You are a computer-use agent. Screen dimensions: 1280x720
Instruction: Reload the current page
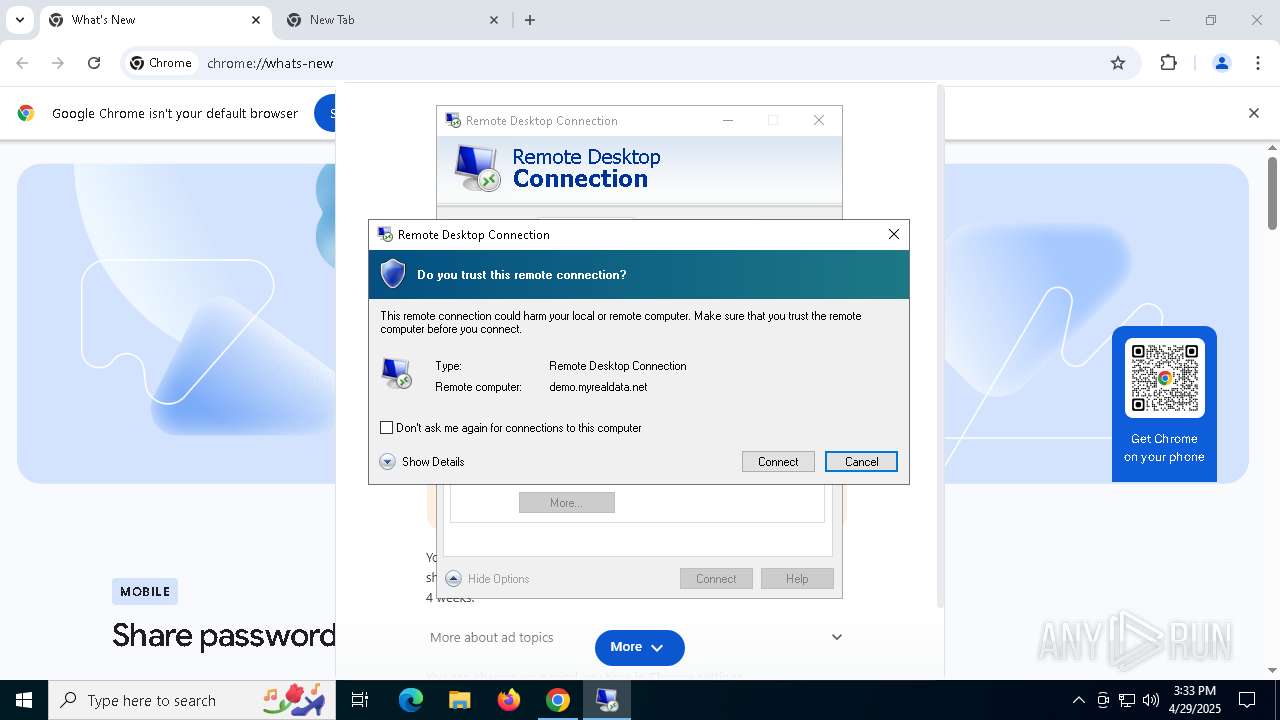coord(94,63)
